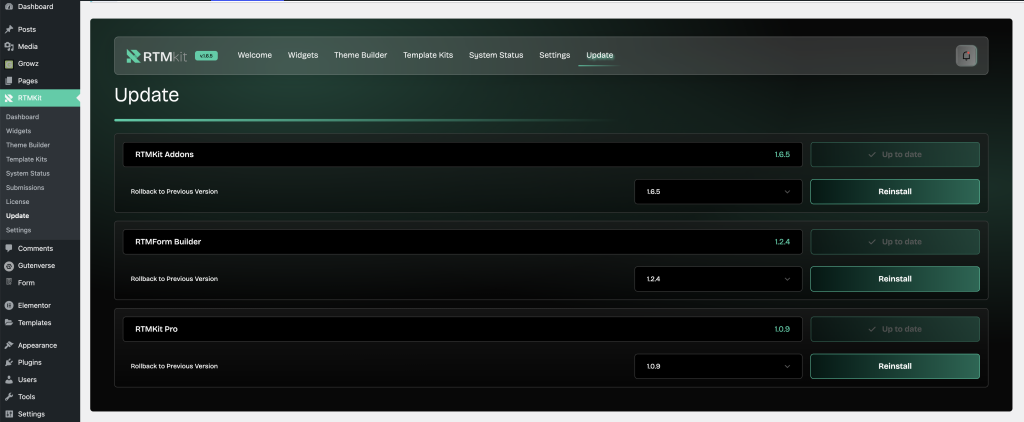The height and width of the screenshot is (422, 1024).
Task: Open RTMKit Addons rollback version dropdown
Action: (x=718, y=192)
